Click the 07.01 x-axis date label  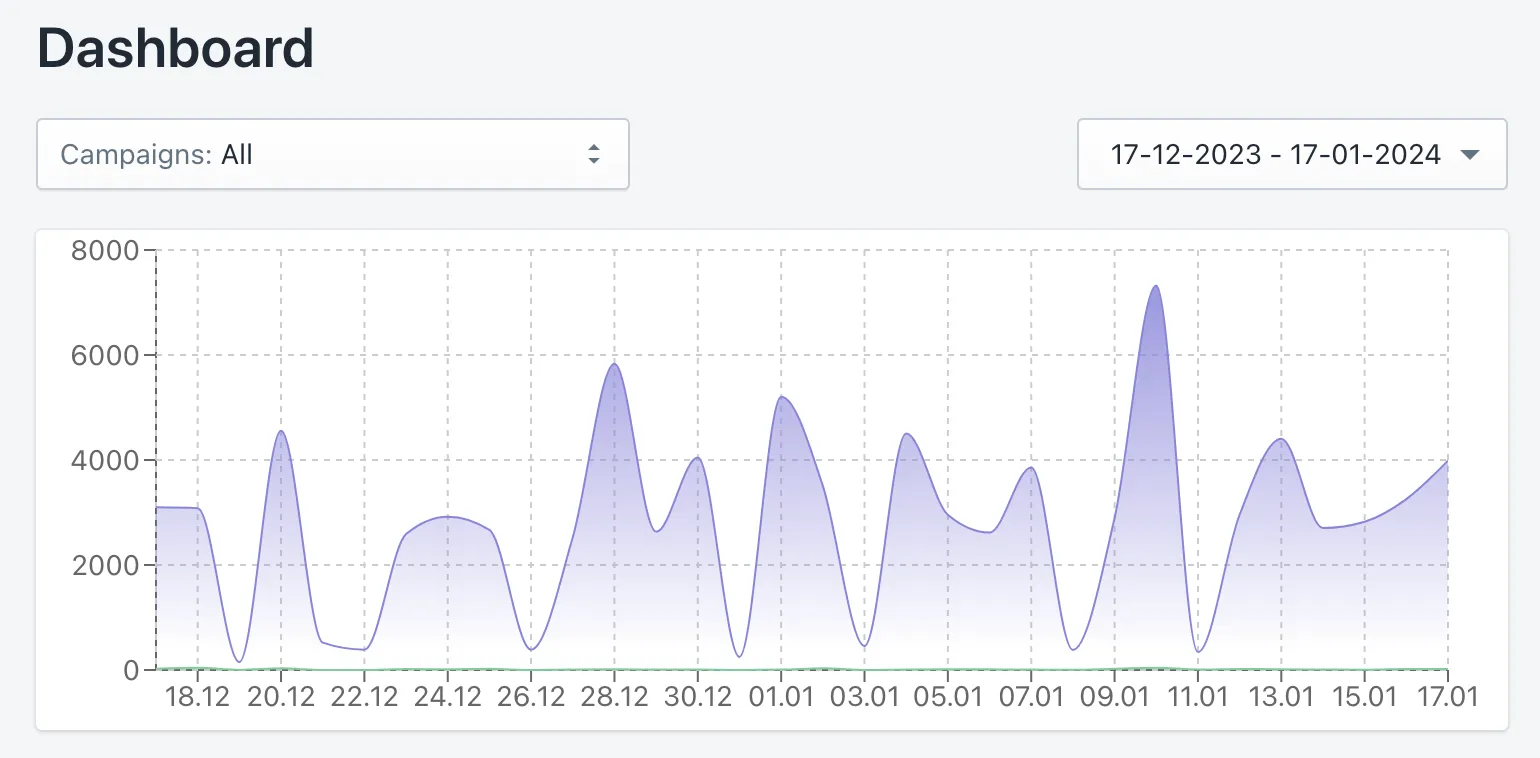pos(1031,695)
